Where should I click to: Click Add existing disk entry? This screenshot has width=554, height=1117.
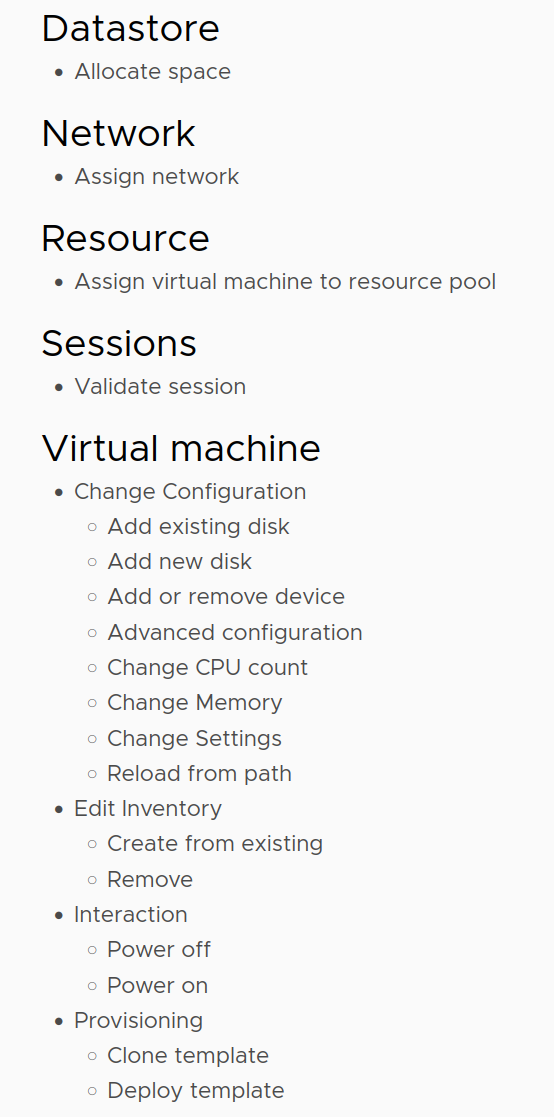199,526
